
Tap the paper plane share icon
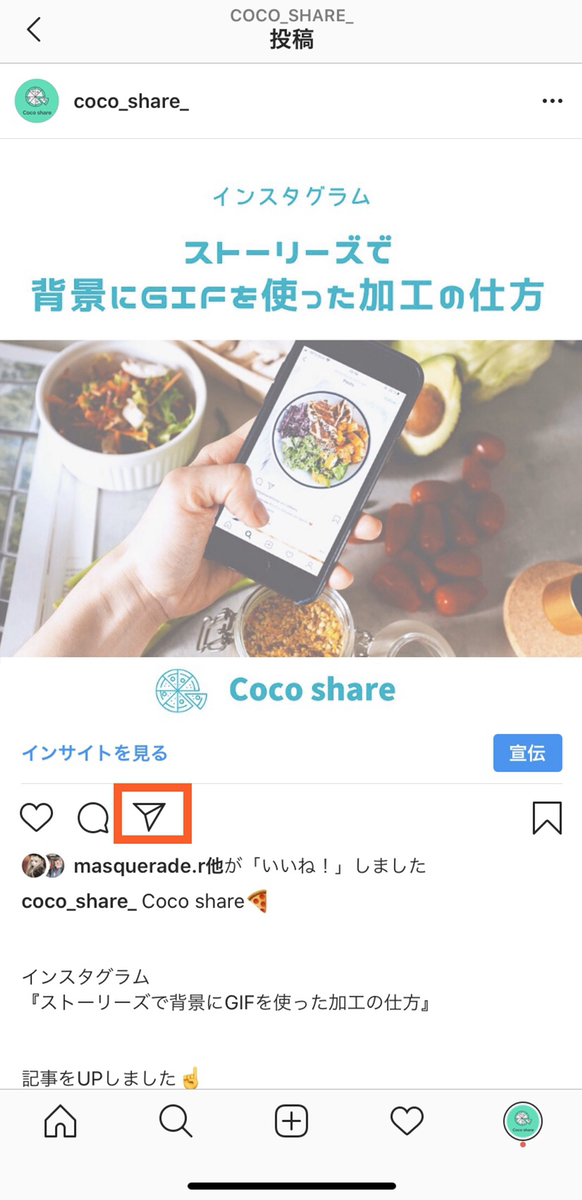tap(150, 818)
